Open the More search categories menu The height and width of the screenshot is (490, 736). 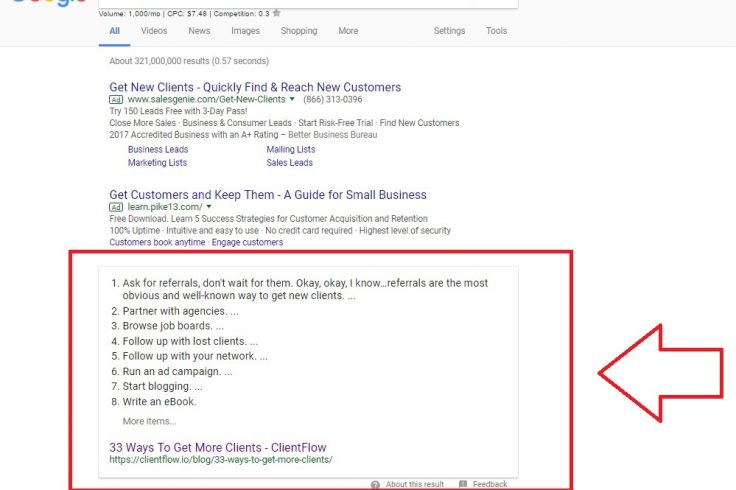click(348, 31)
